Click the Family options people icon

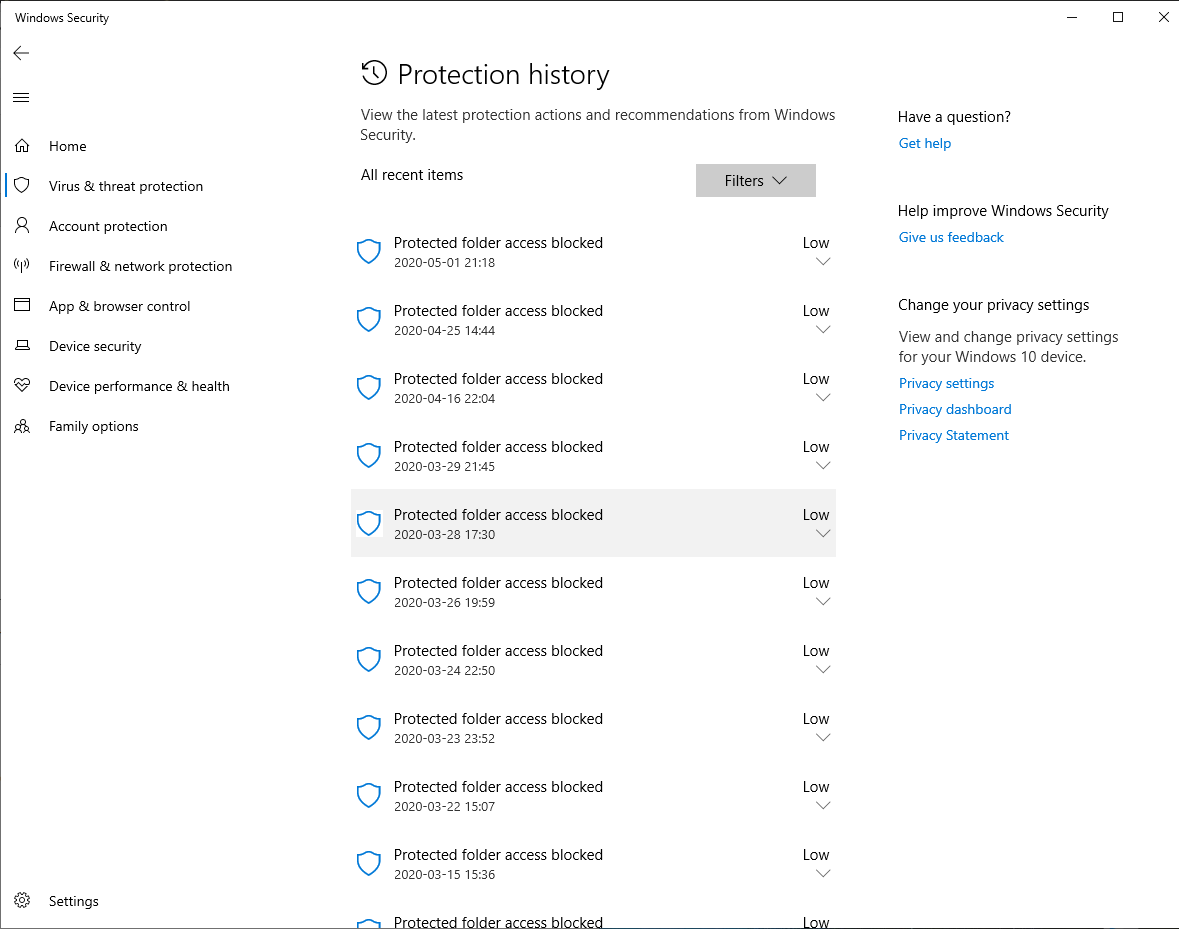pos(22,426)
